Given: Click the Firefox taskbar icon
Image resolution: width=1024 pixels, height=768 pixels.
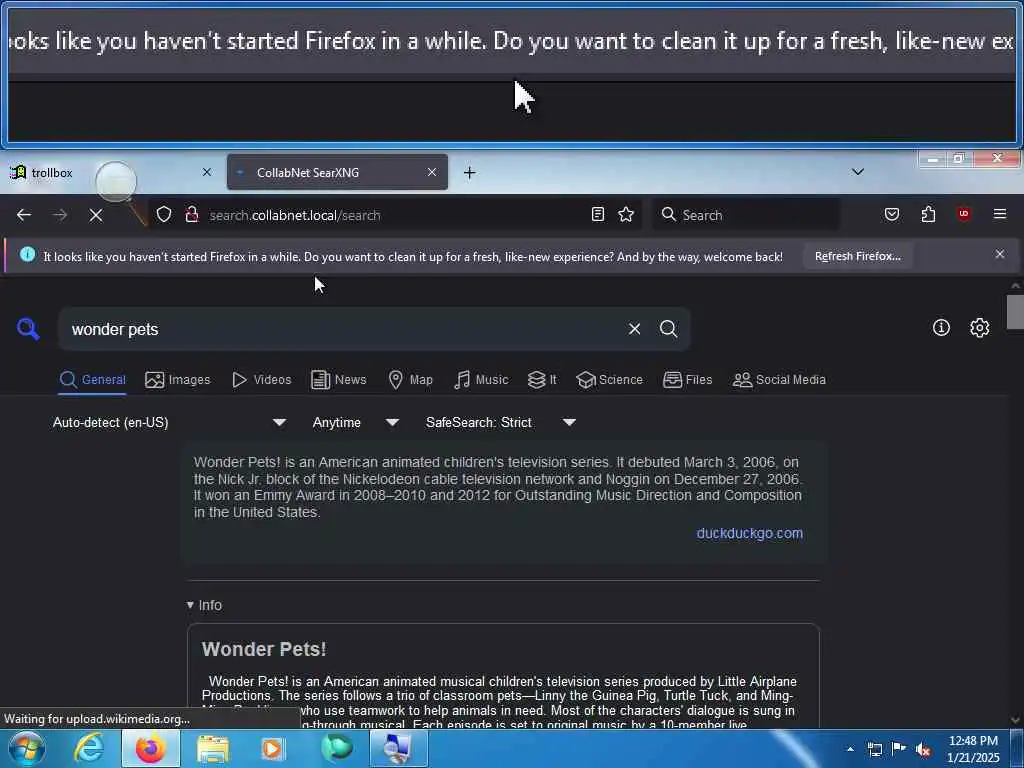Looking at the screenshot, I should [150, 748].
